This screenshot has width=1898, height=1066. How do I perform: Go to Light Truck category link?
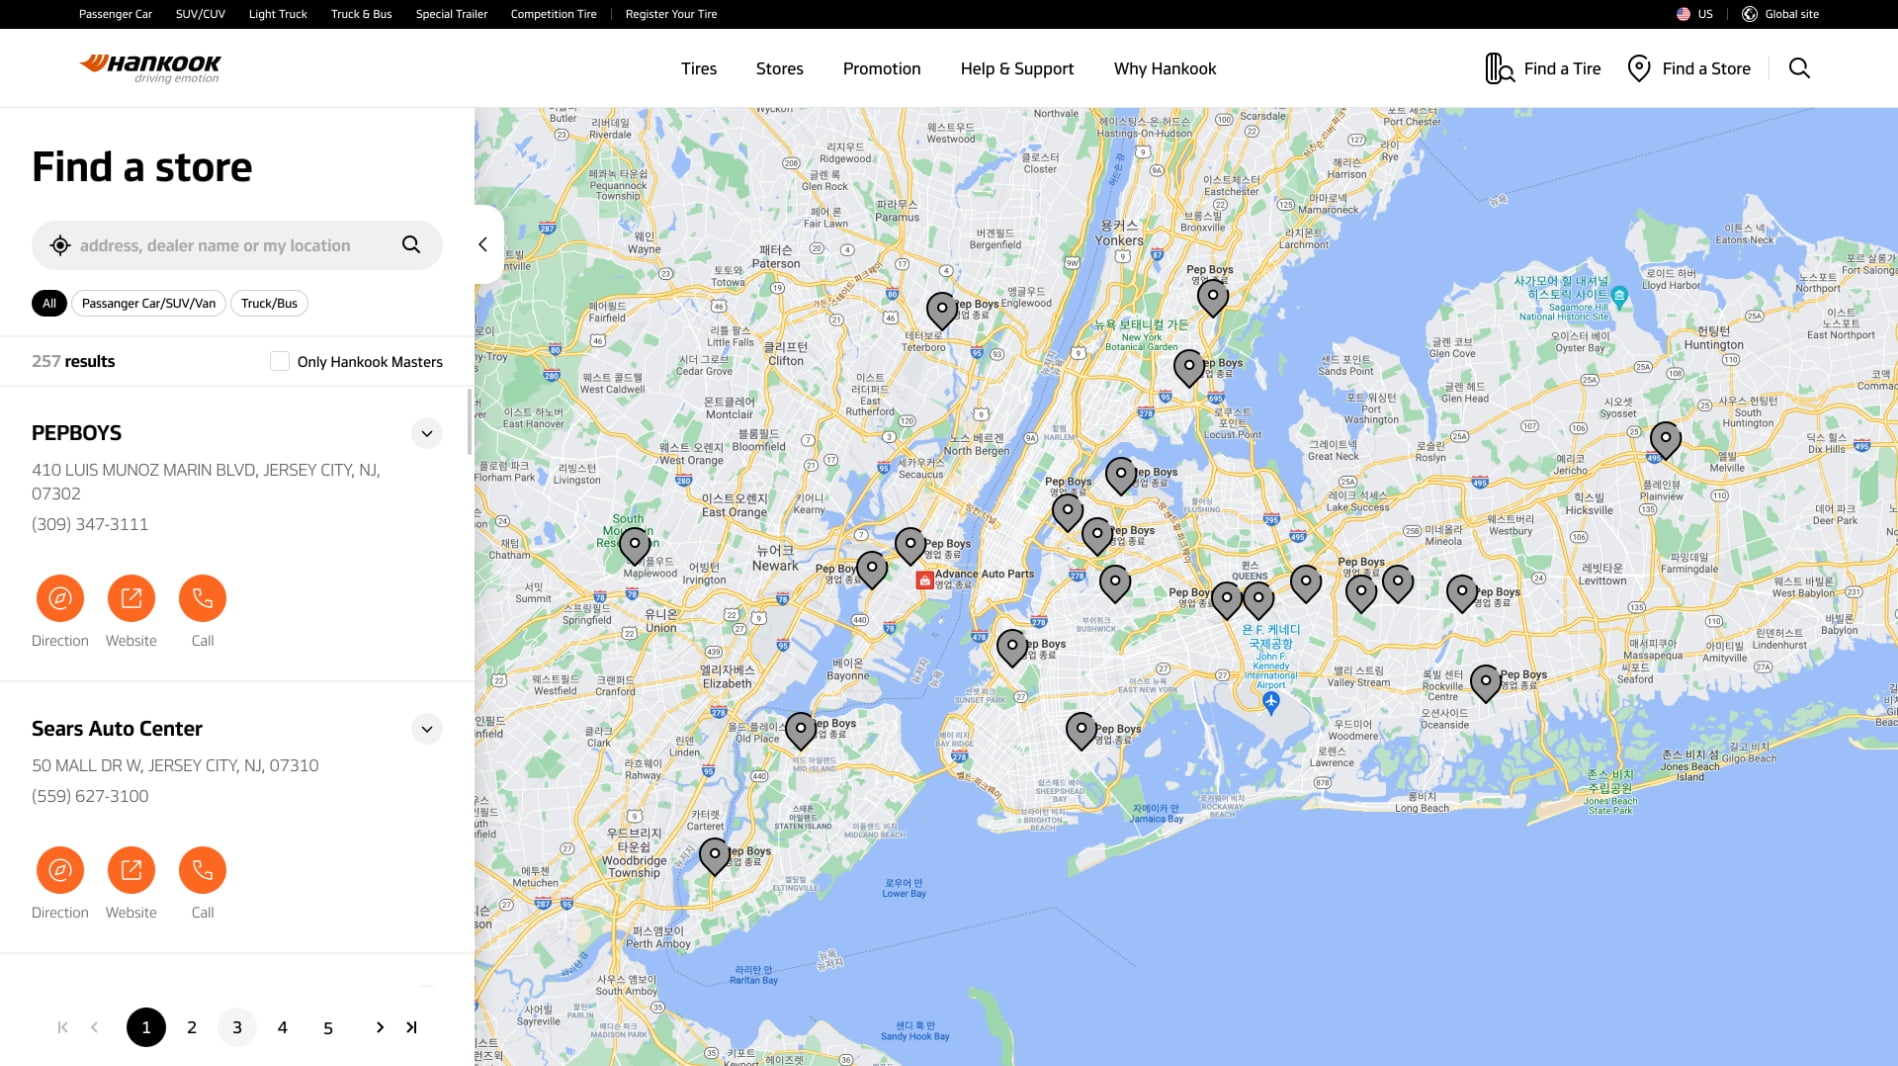[x=278, y=14]
